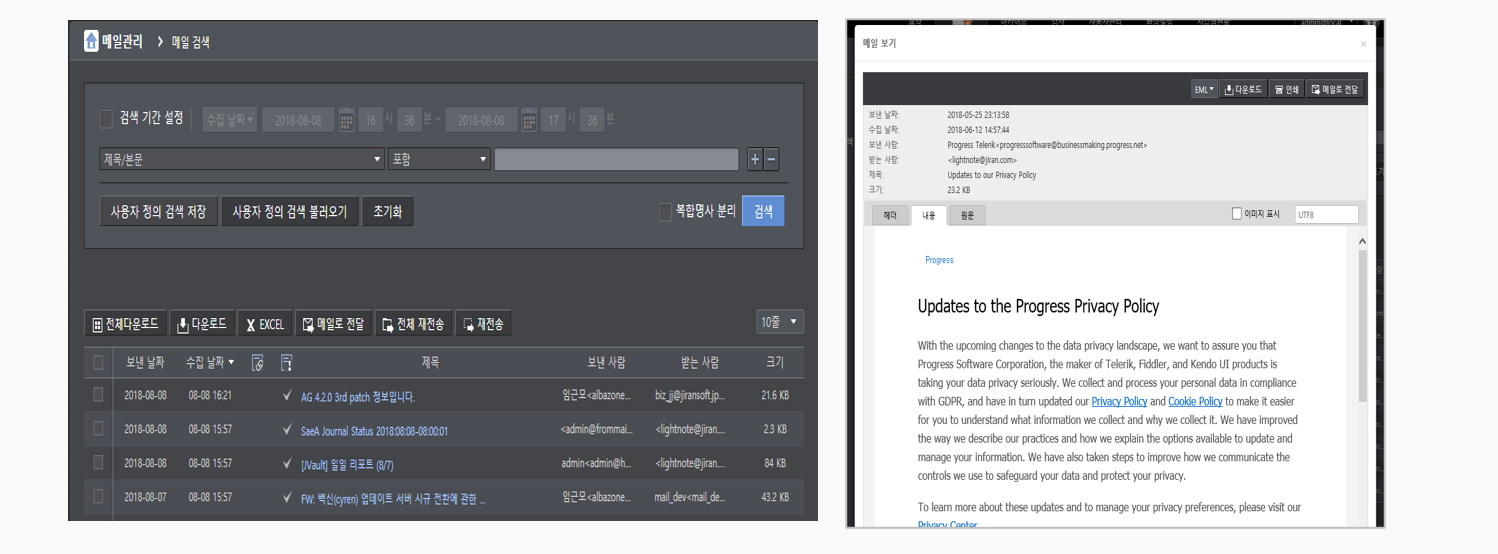The image size is (1498, 554).
Task: Open the 10줄 rows-per-page dropdown
Action: click(x=780, y=322)
